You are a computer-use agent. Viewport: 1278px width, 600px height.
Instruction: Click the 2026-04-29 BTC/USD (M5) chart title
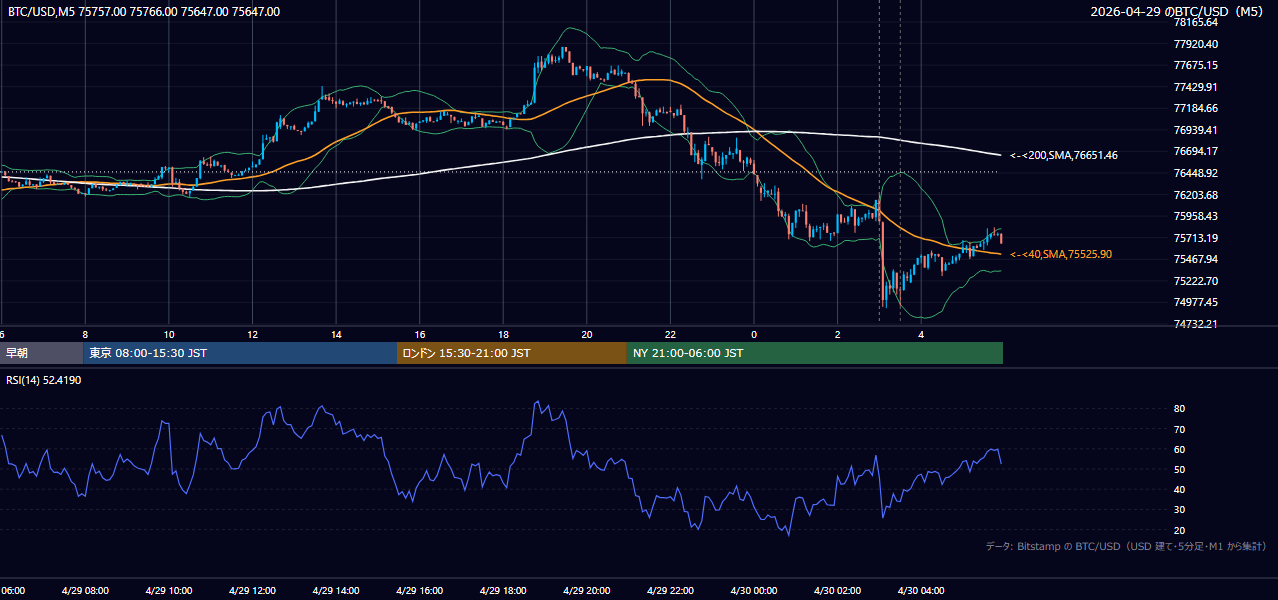[1179, 12]
